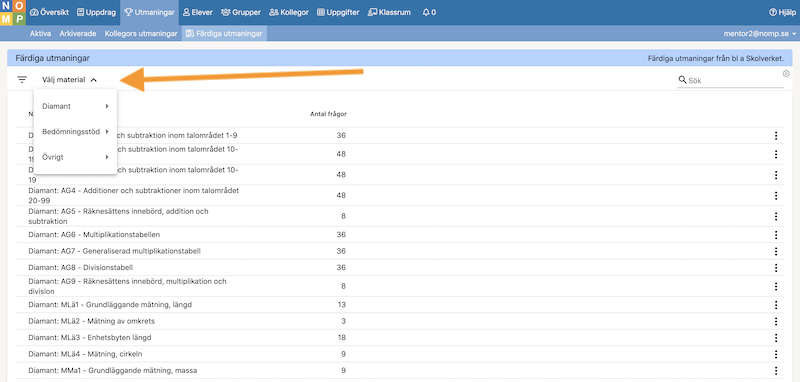Open the Hjälp help link
Image resolution: width=800 pixels, height=382 pixels.
click(782, 12)
